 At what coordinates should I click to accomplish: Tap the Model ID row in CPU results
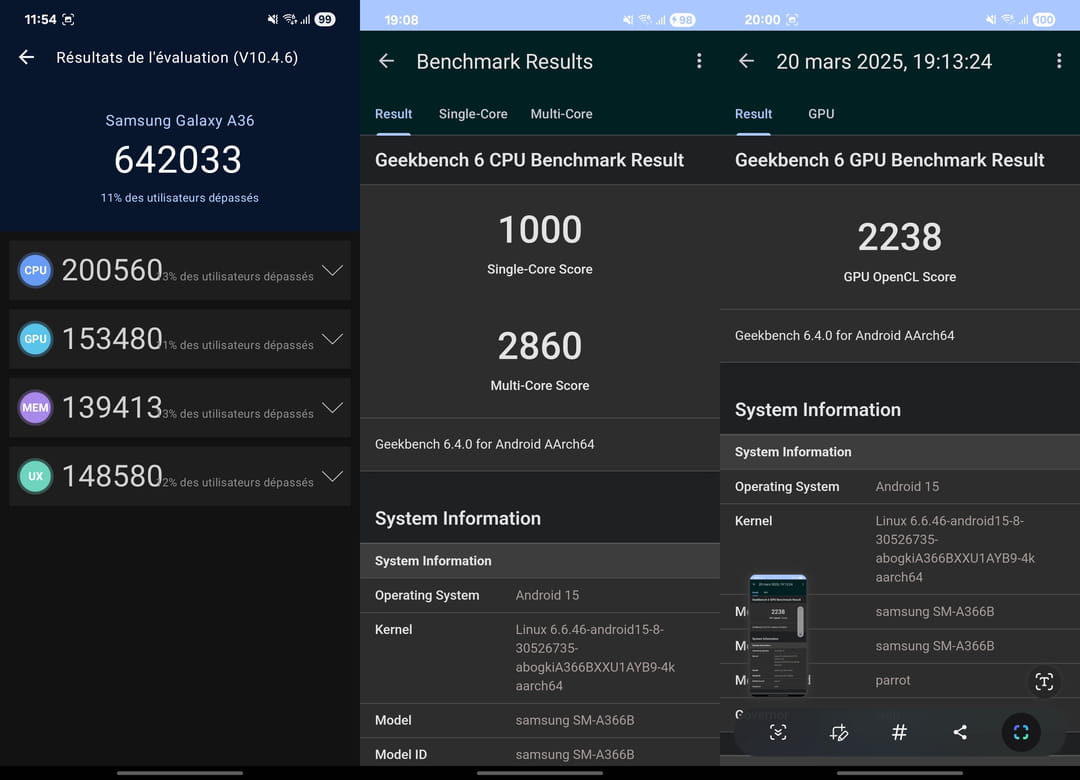tap(540, 755)
